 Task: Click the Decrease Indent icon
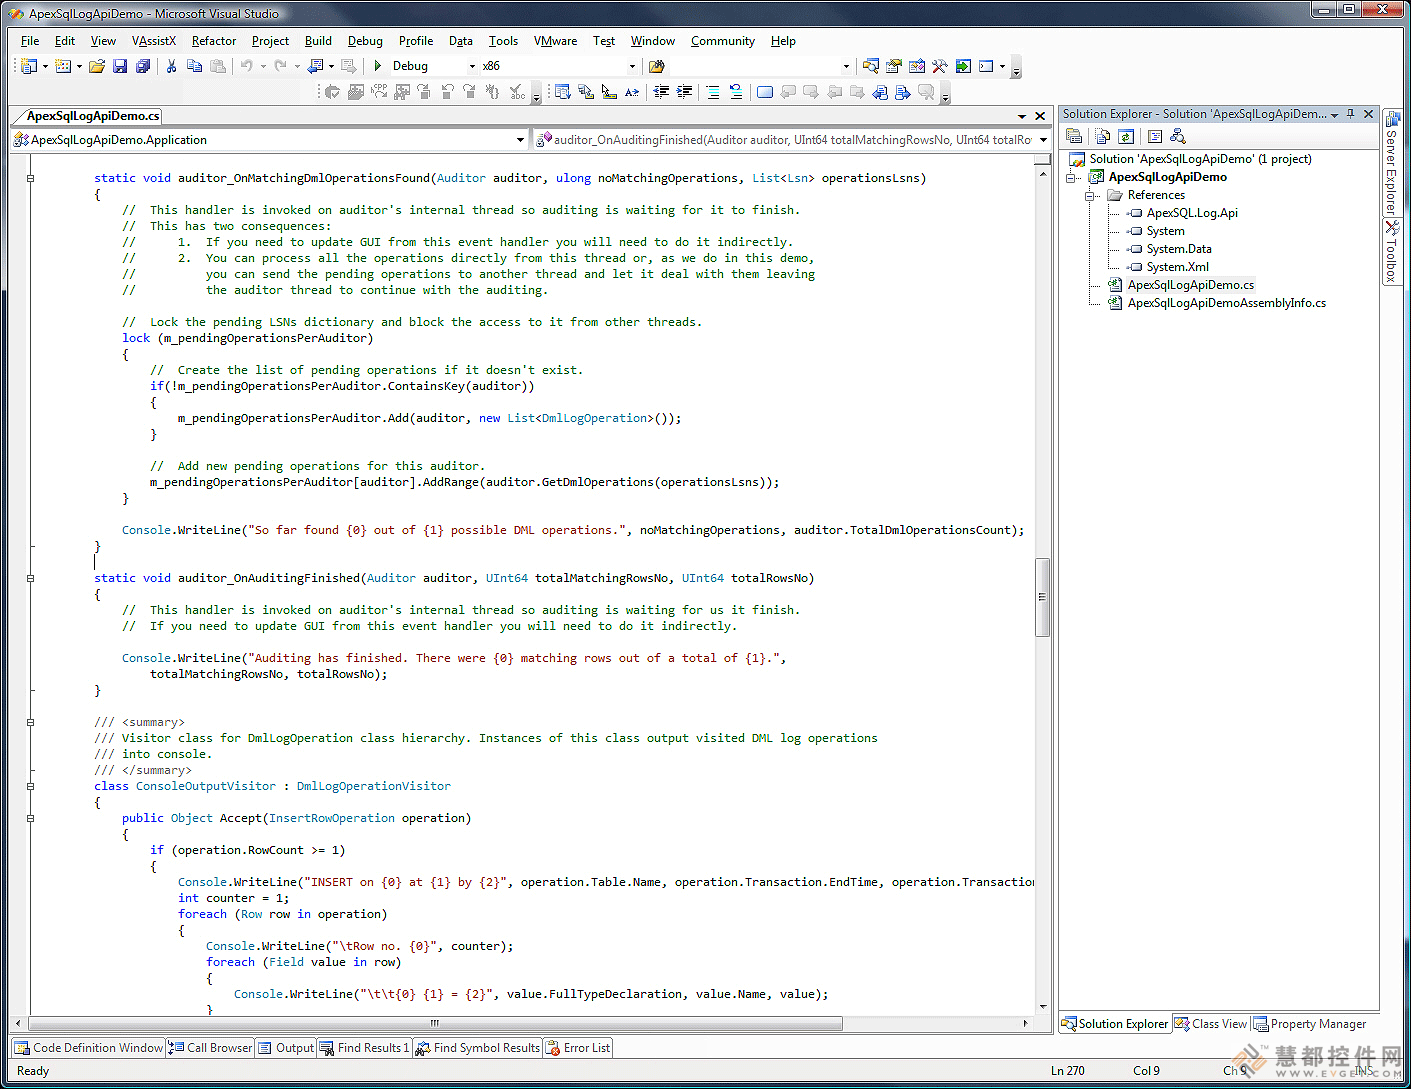(x=662, y=92)
